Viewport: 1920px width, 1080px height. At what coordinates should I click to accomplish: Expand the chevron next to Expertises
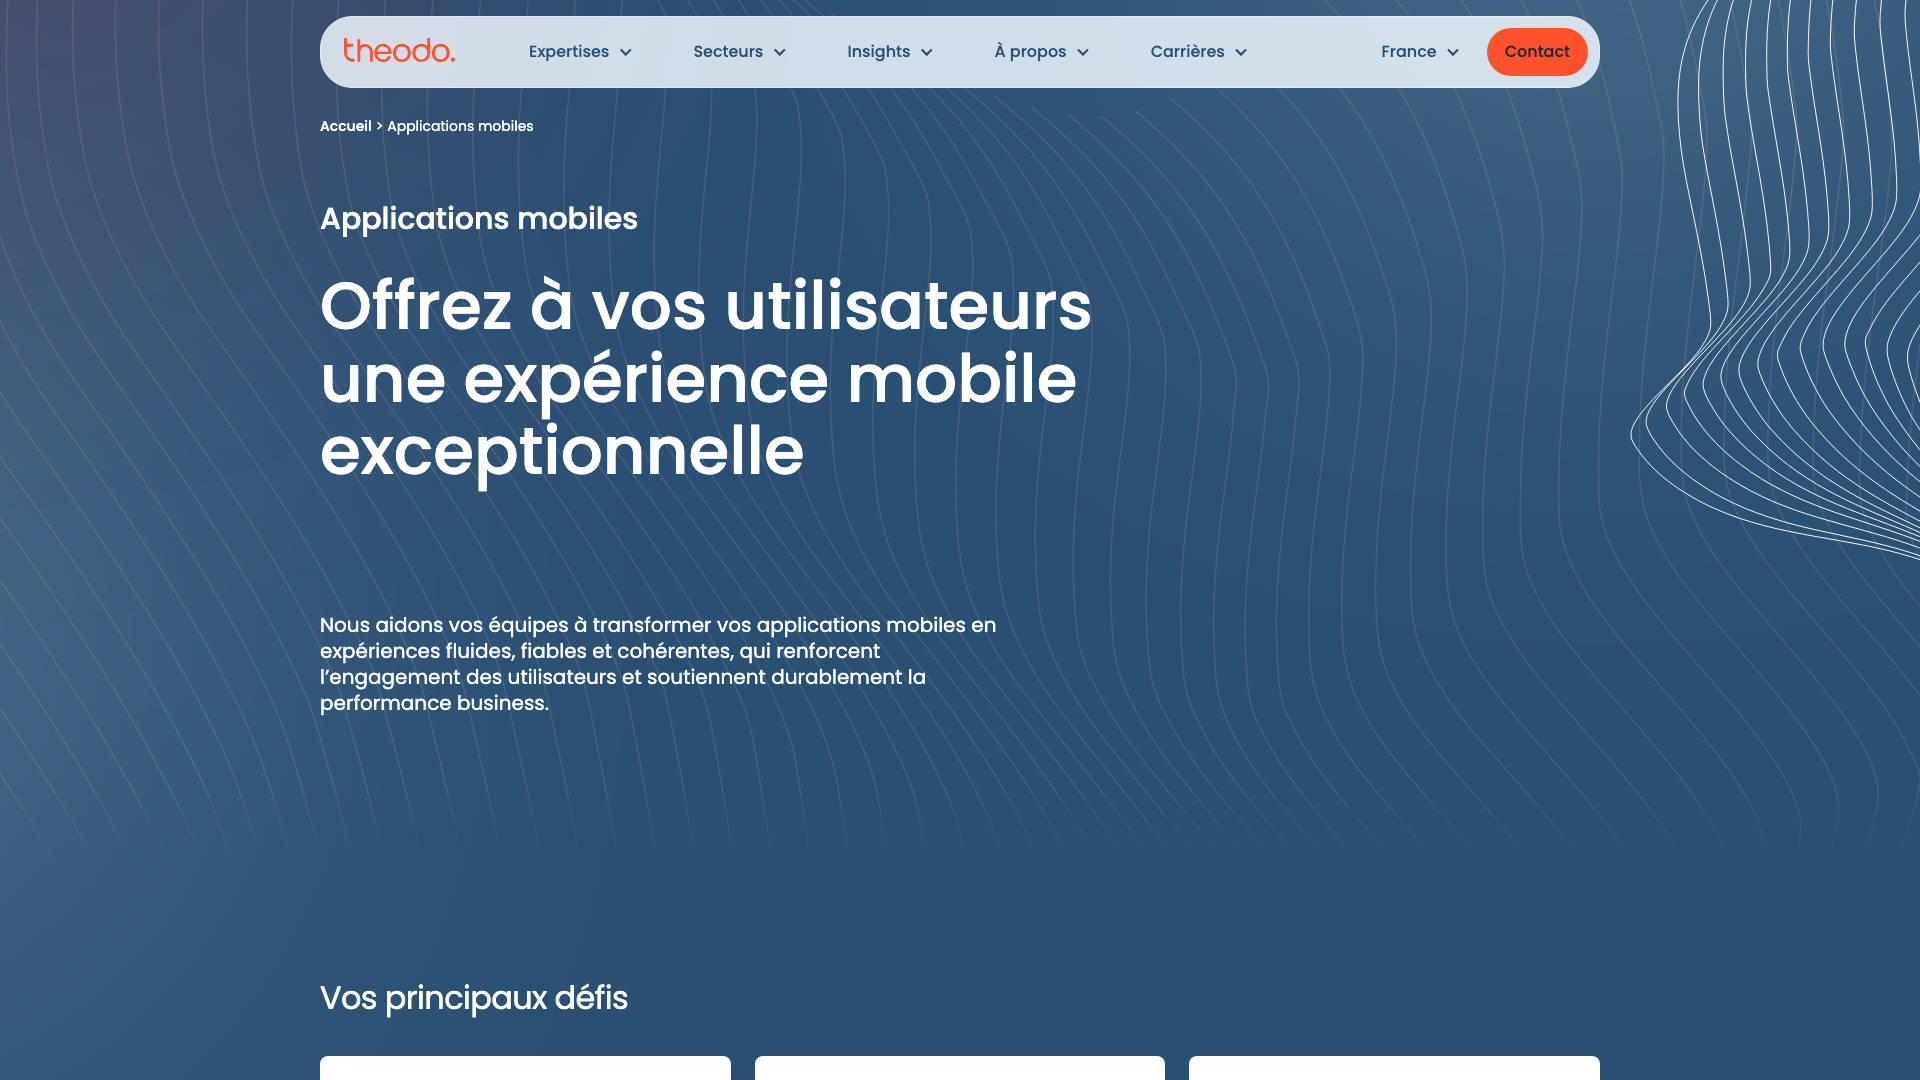tap(626, 53)
